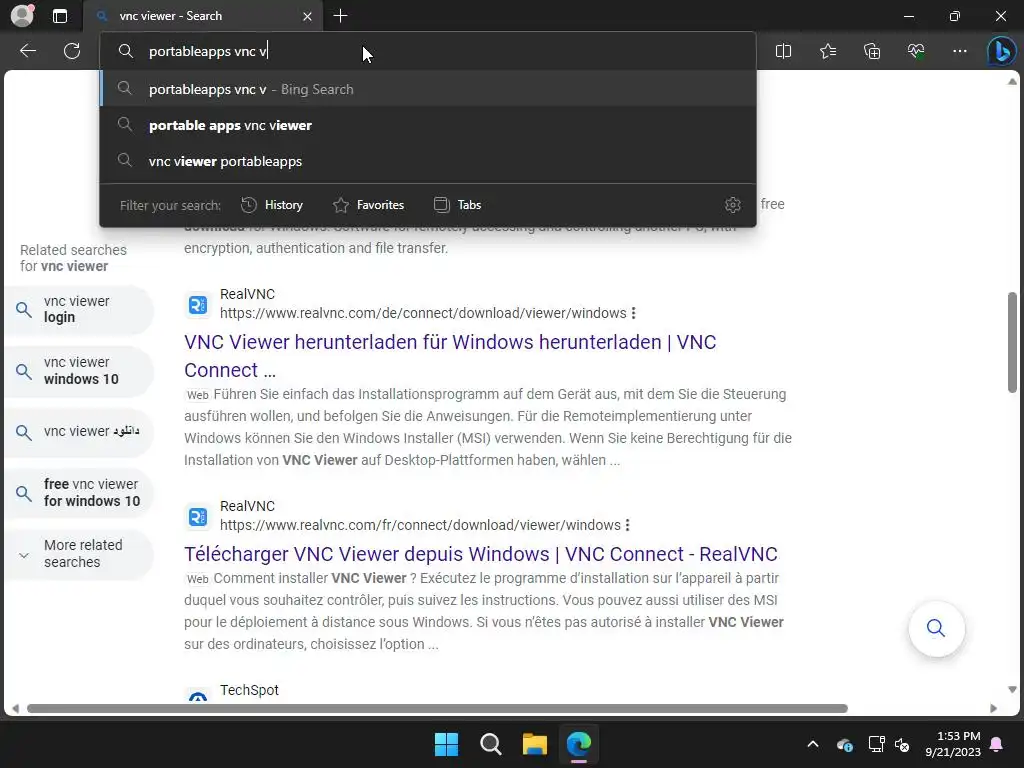Reload the page with the refresh icon
The width and height of the screenshot is (1024, 768).
[x=72, y=51]
